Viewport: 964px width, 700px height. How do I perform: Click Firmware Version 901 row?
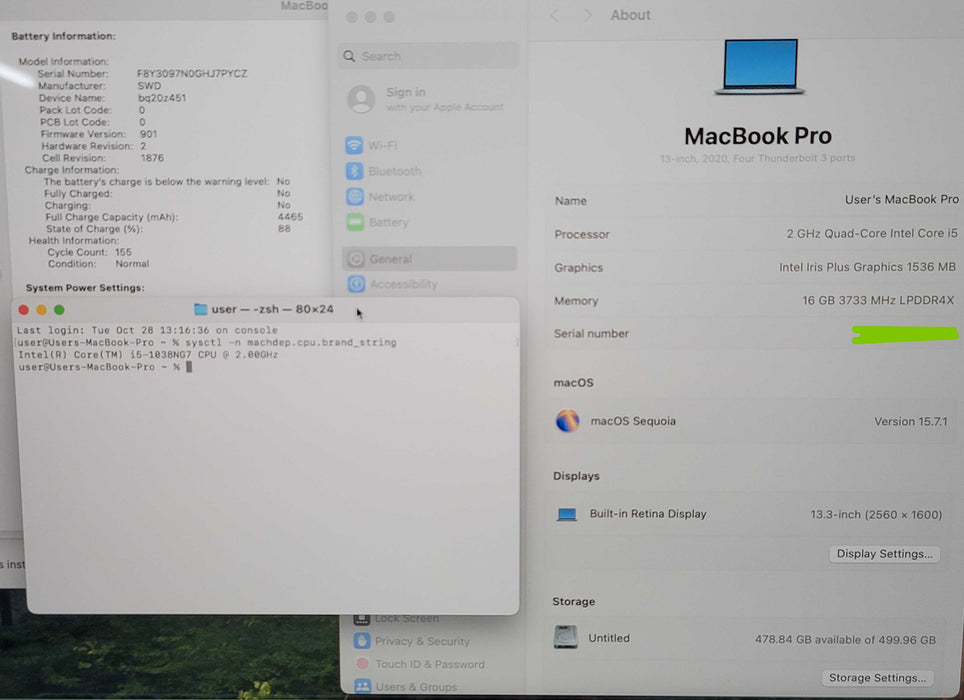(x=98, y=134)
